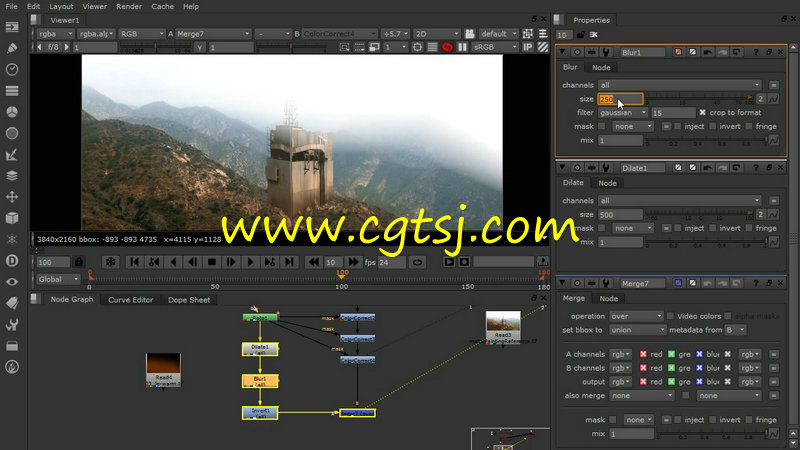The image size is (800, 450).
Task: Go to last frame button
Action: tap(289, 262)
